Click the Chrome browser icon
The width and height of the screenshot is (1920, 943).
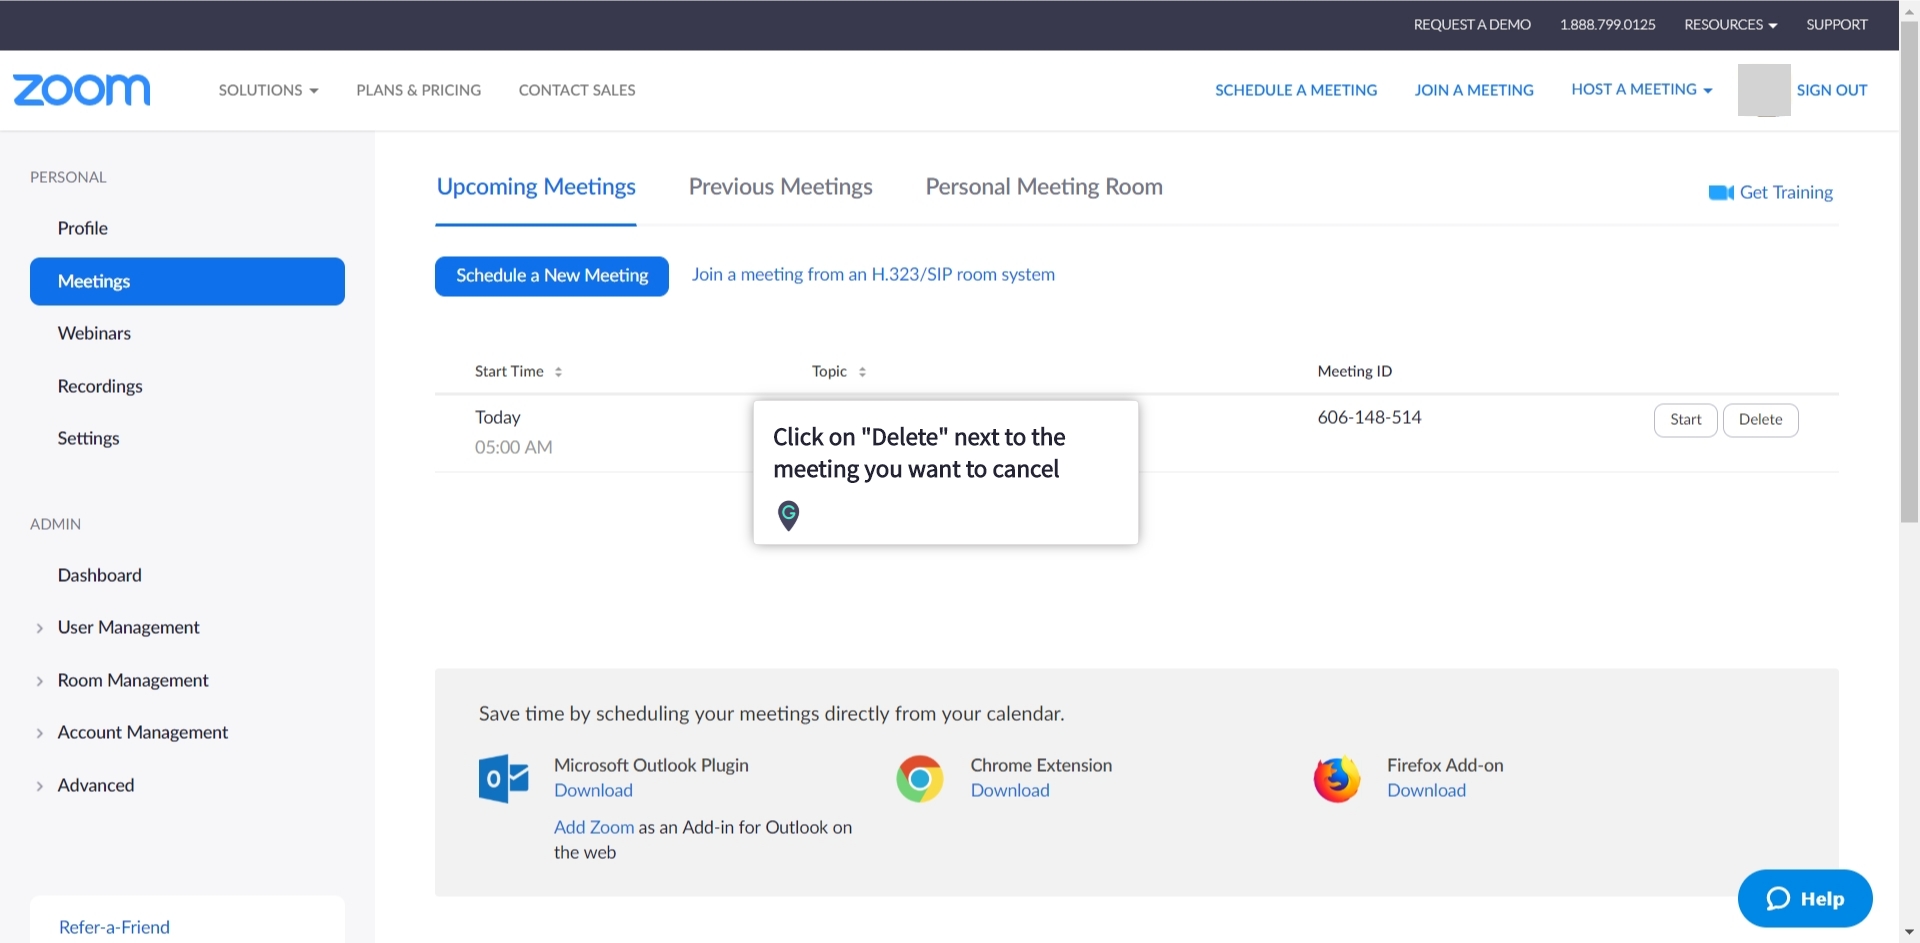(920, 778)
